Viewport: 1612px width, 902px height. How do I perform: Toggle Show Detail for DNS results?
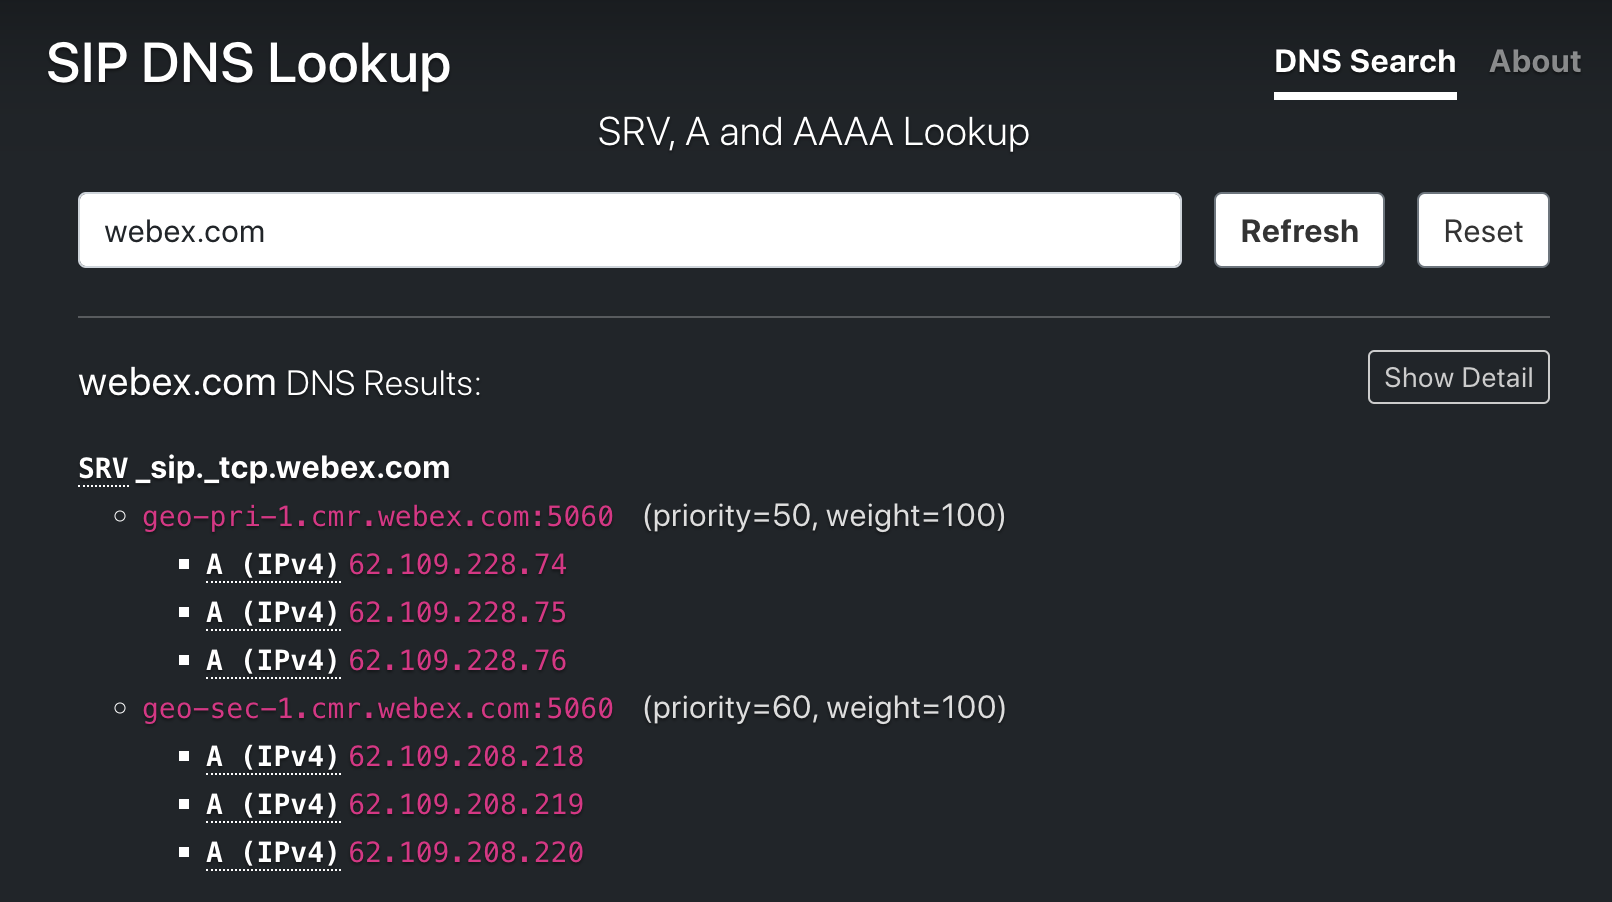(1457, 378)
